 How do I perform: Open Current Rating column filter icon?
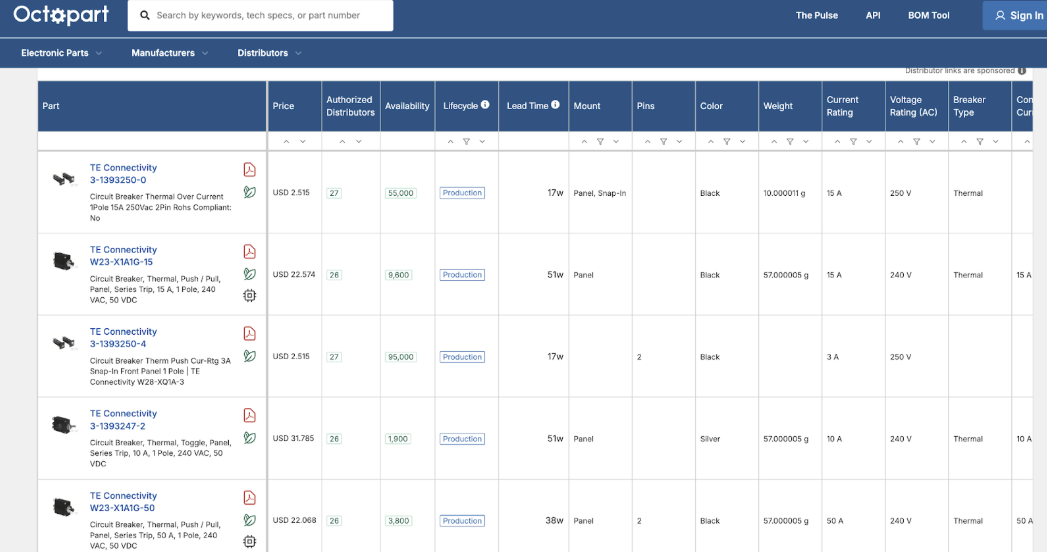pyautogui.click(x=853, y=142)
